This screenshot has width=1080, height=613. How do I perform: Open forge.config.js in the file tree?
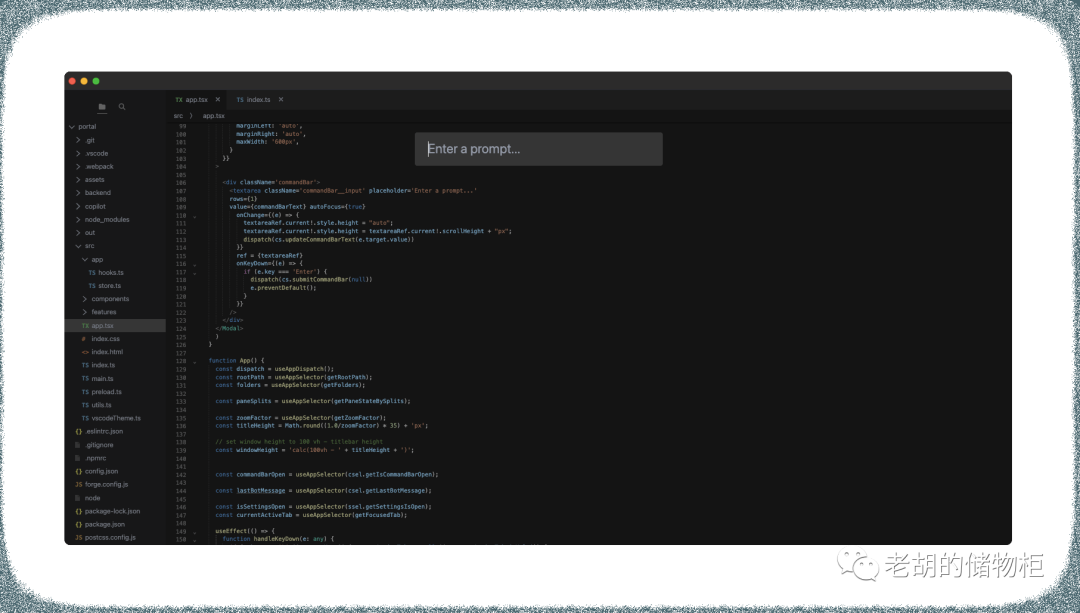tap(107, 484)
